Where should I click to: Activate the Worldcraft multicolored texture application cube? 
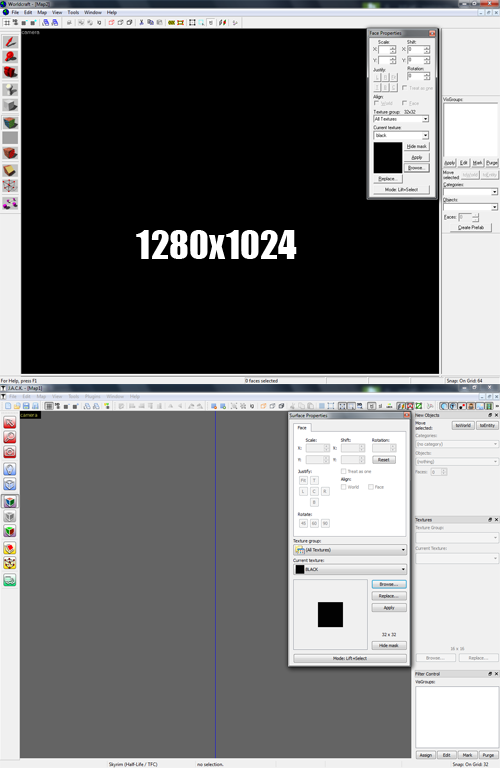tap(10, 122)
